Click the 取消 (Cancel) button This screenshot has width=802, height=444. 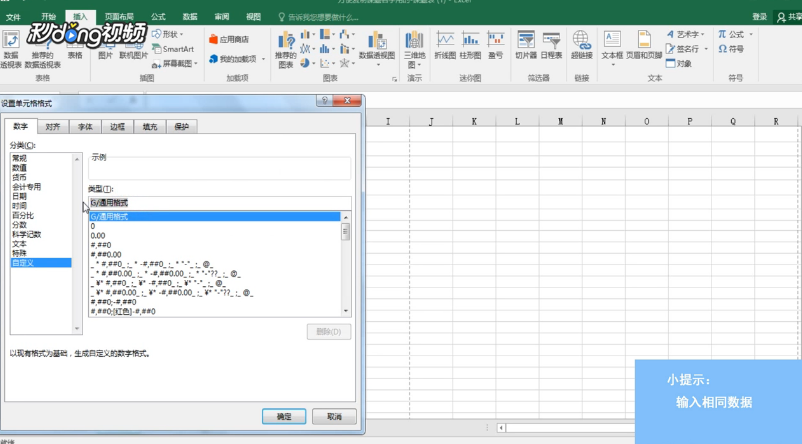pyautogui.click(x=334, y=416)
